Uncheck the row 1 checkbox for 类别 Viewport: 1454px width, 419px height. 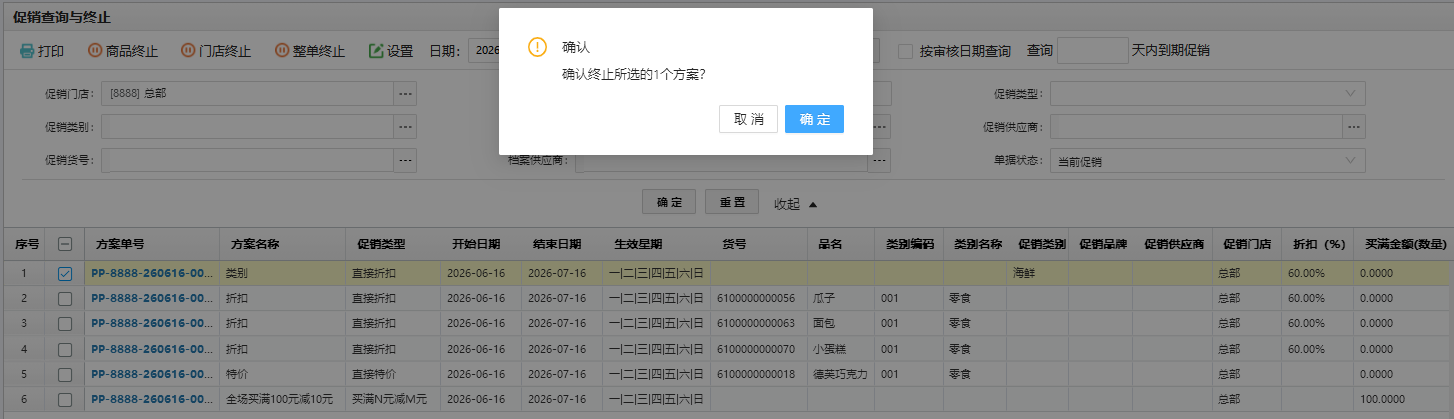[x=65, y=272]
